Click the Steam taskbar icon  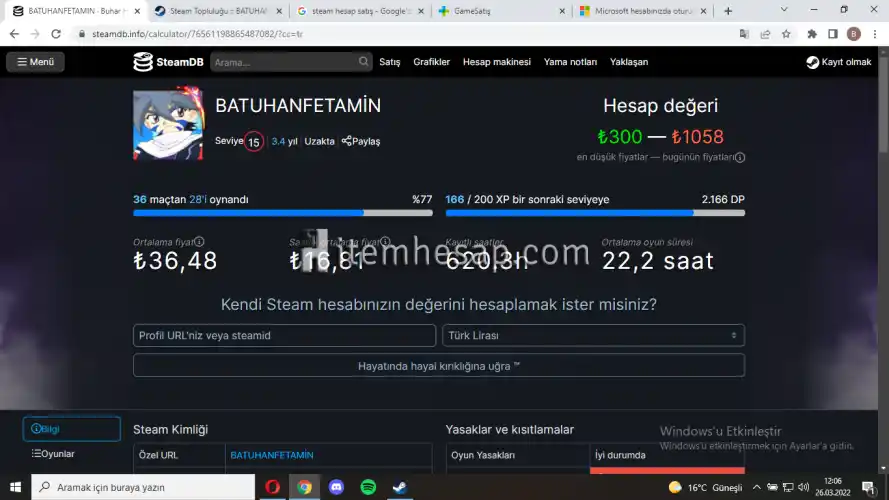tap(398, 487)
